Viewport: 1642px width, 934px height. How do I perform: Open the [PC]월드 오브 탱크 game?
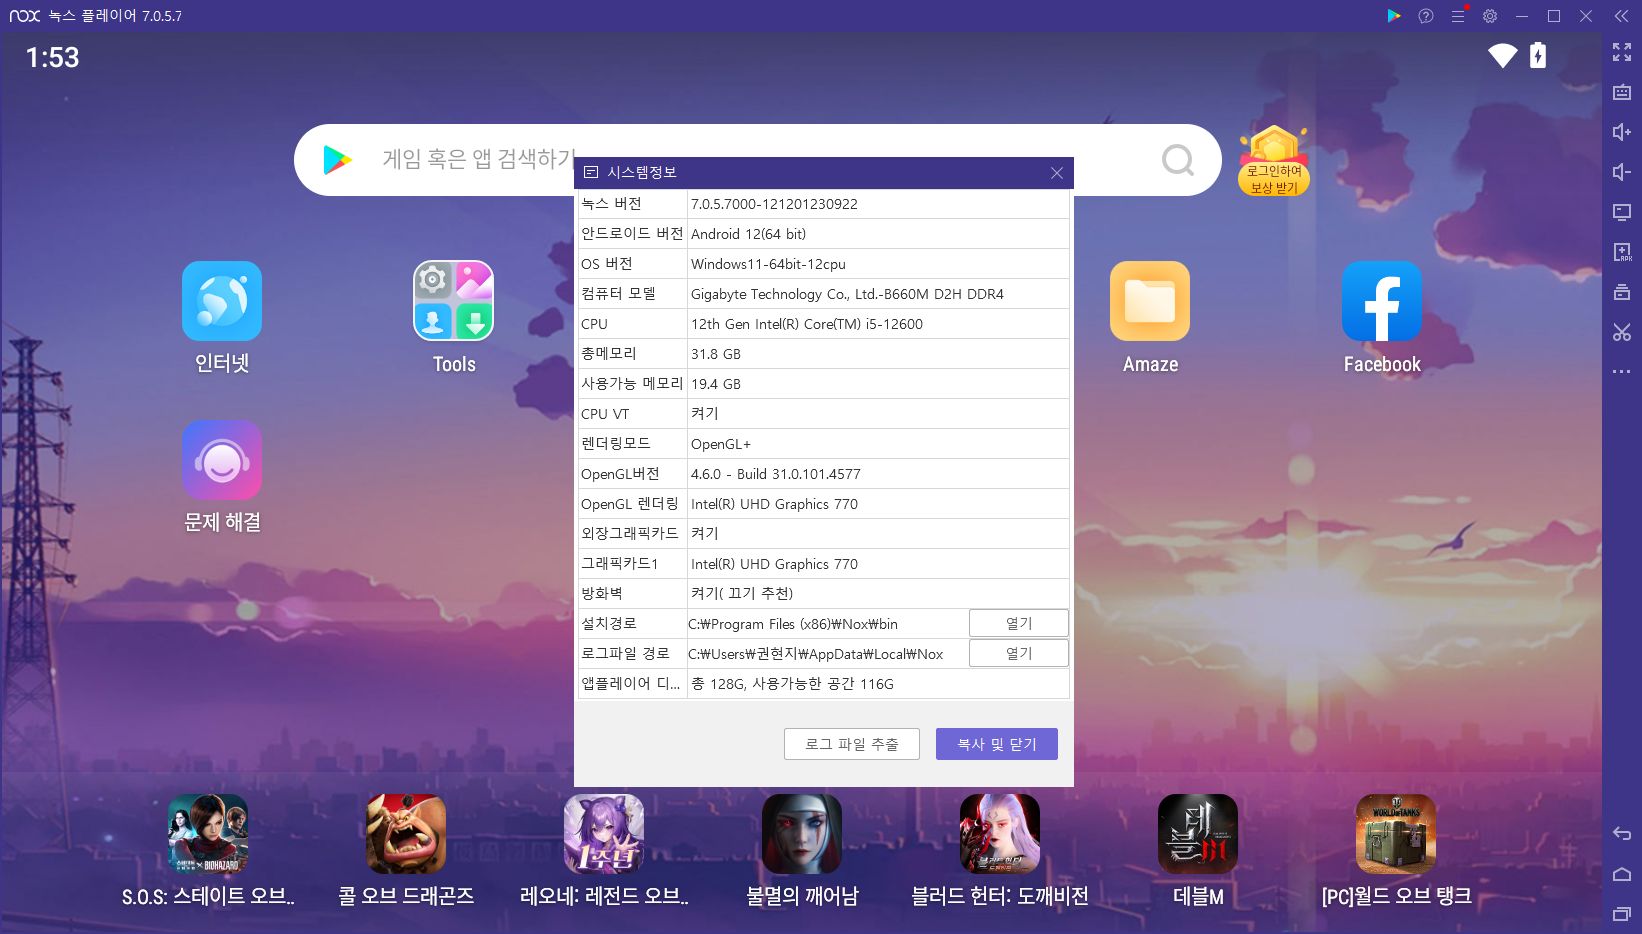[1396, 834]
